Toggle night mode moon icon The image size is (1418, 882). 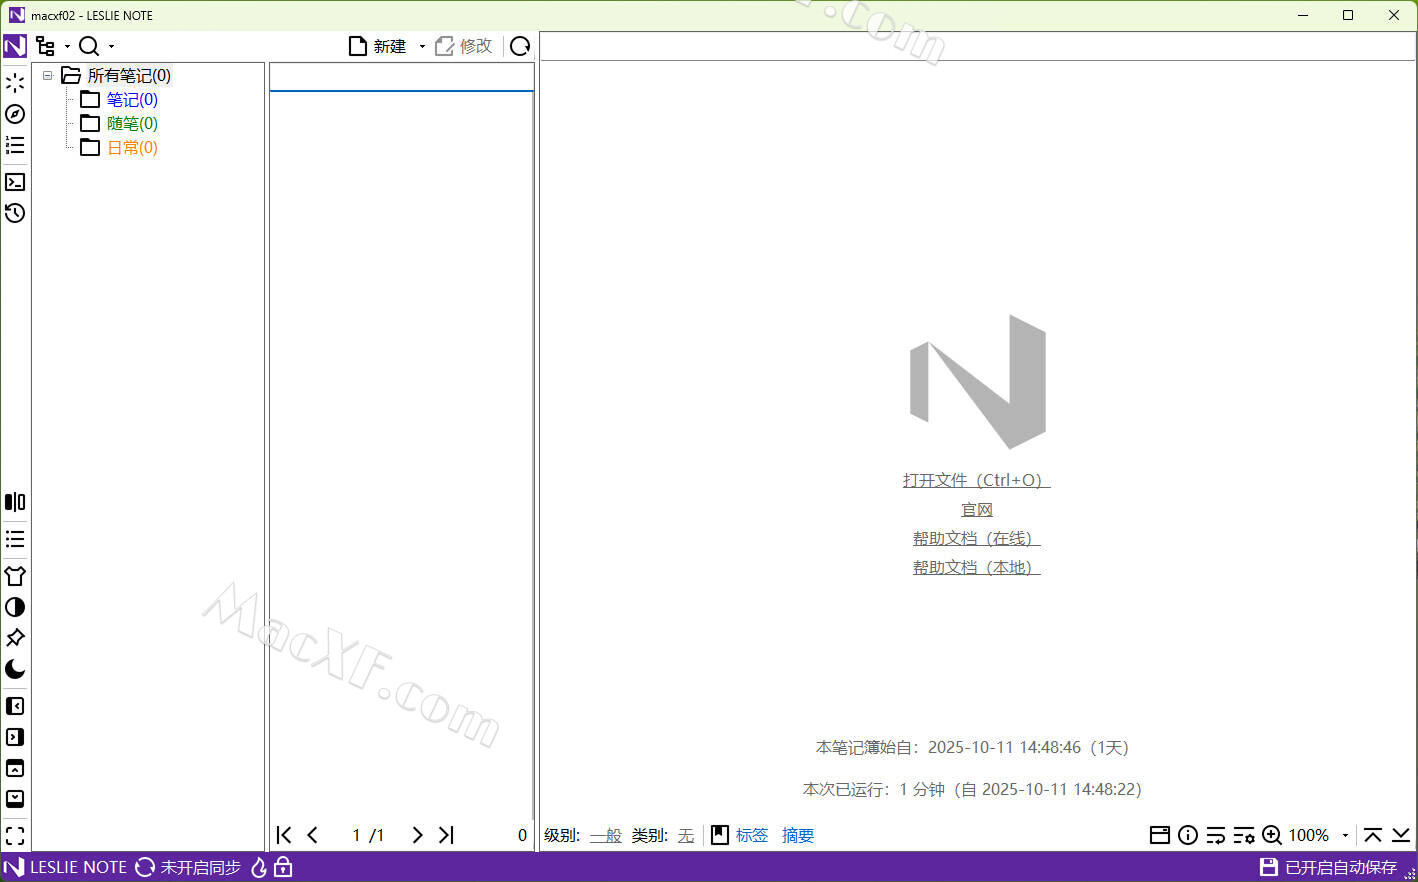15,669
